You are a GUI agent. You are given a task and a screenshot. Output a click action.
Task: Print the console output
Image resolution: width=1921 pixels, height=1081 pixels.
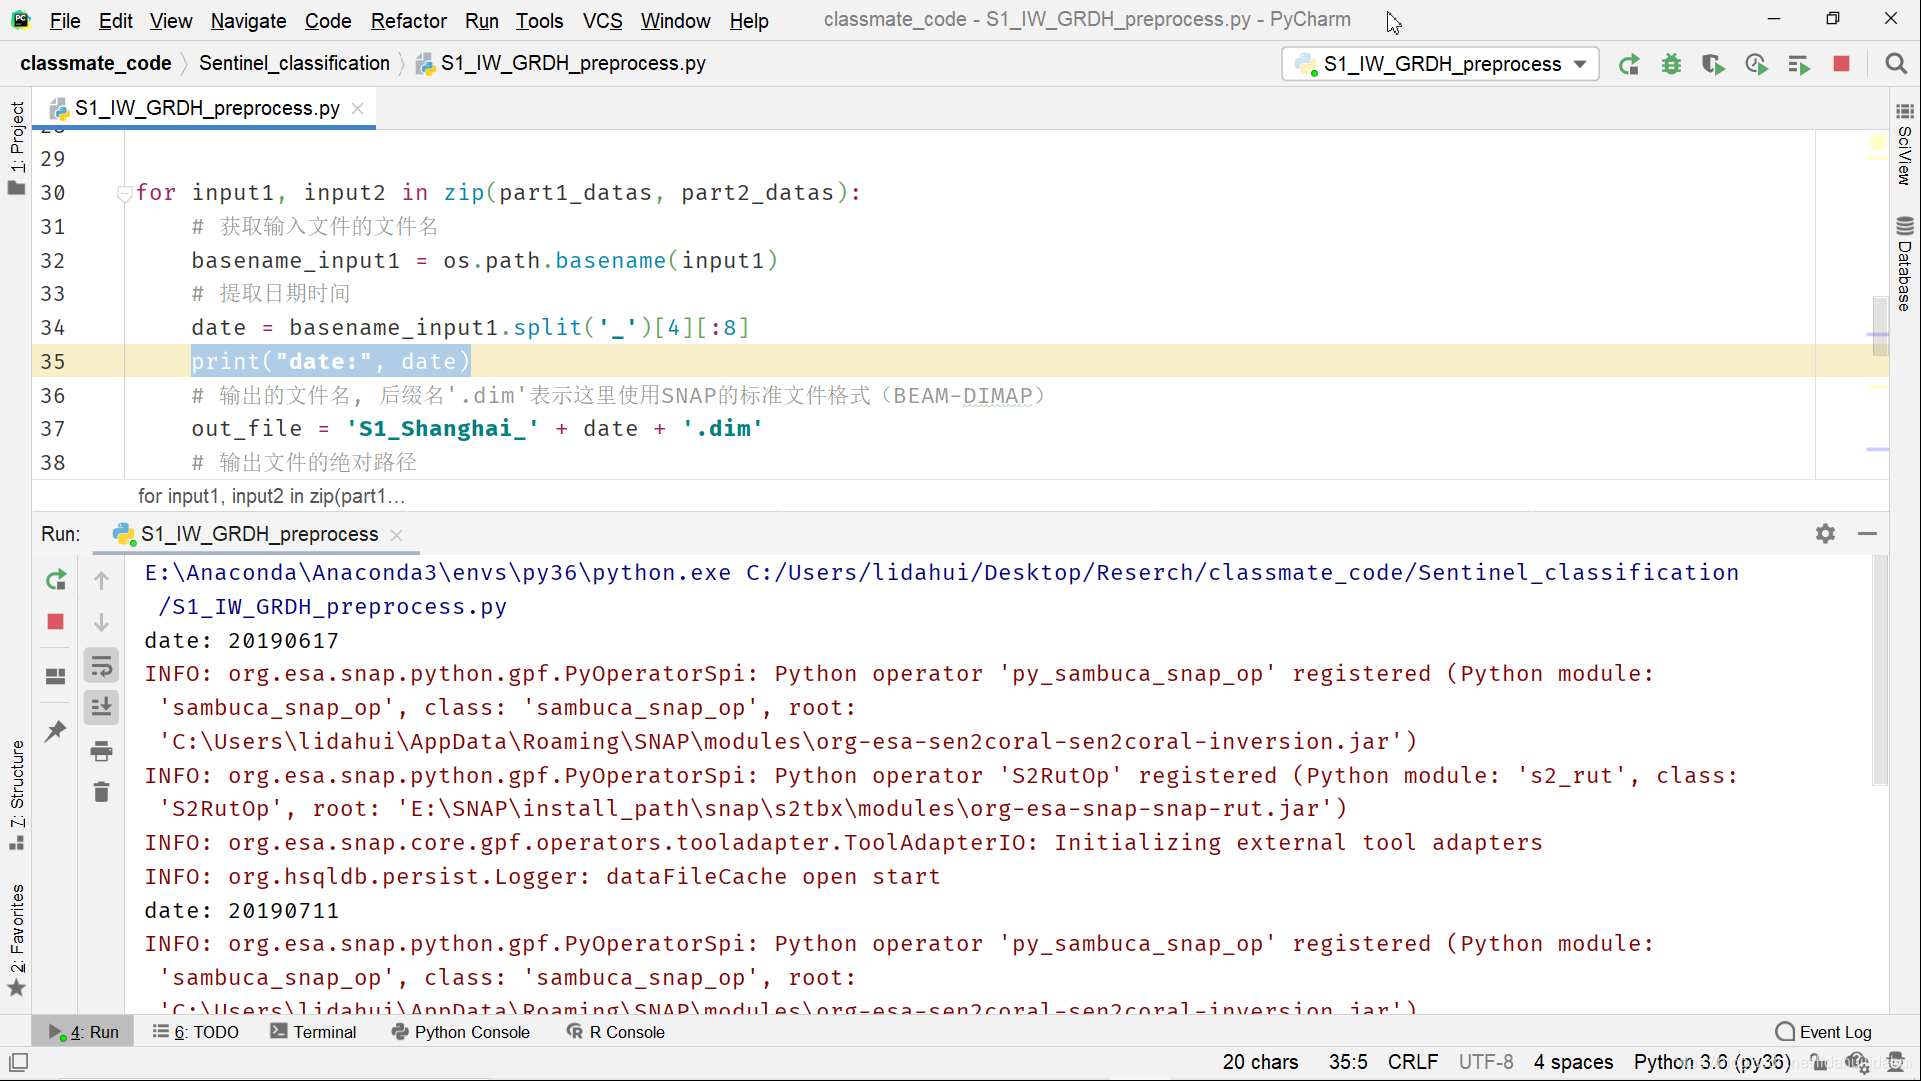(101, 750)
